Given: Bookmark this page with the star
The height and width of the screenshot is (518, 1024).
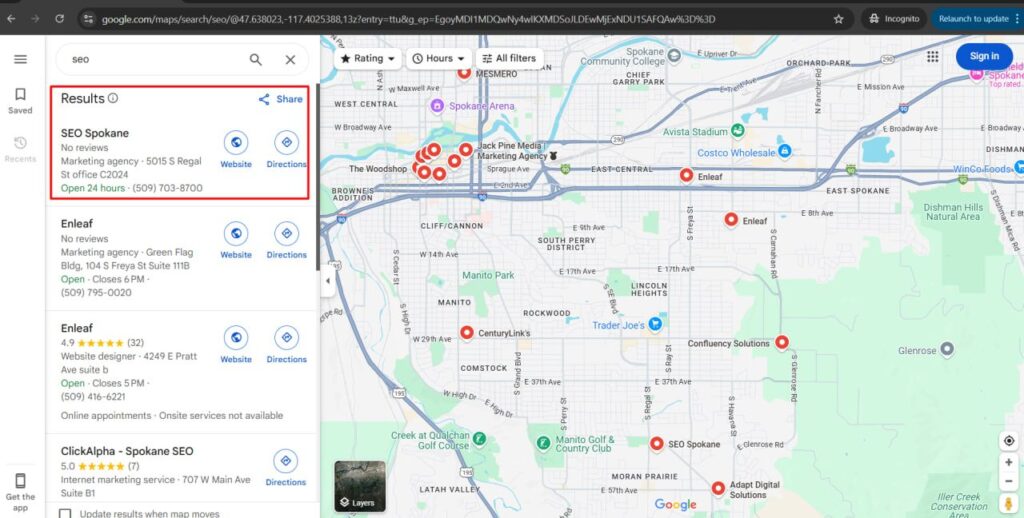Looking at the screenshot, I should click(x=838, y=19).
